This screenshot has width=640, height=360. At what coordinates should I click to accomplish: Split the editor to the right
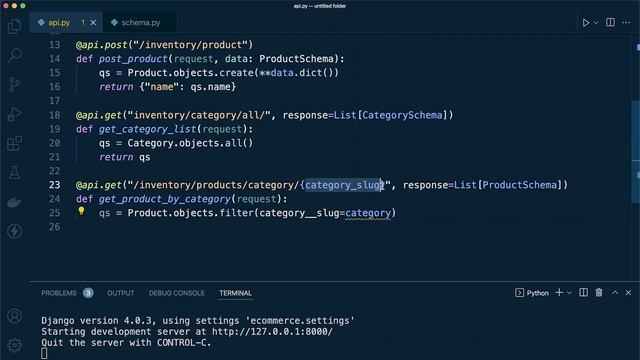610,22
